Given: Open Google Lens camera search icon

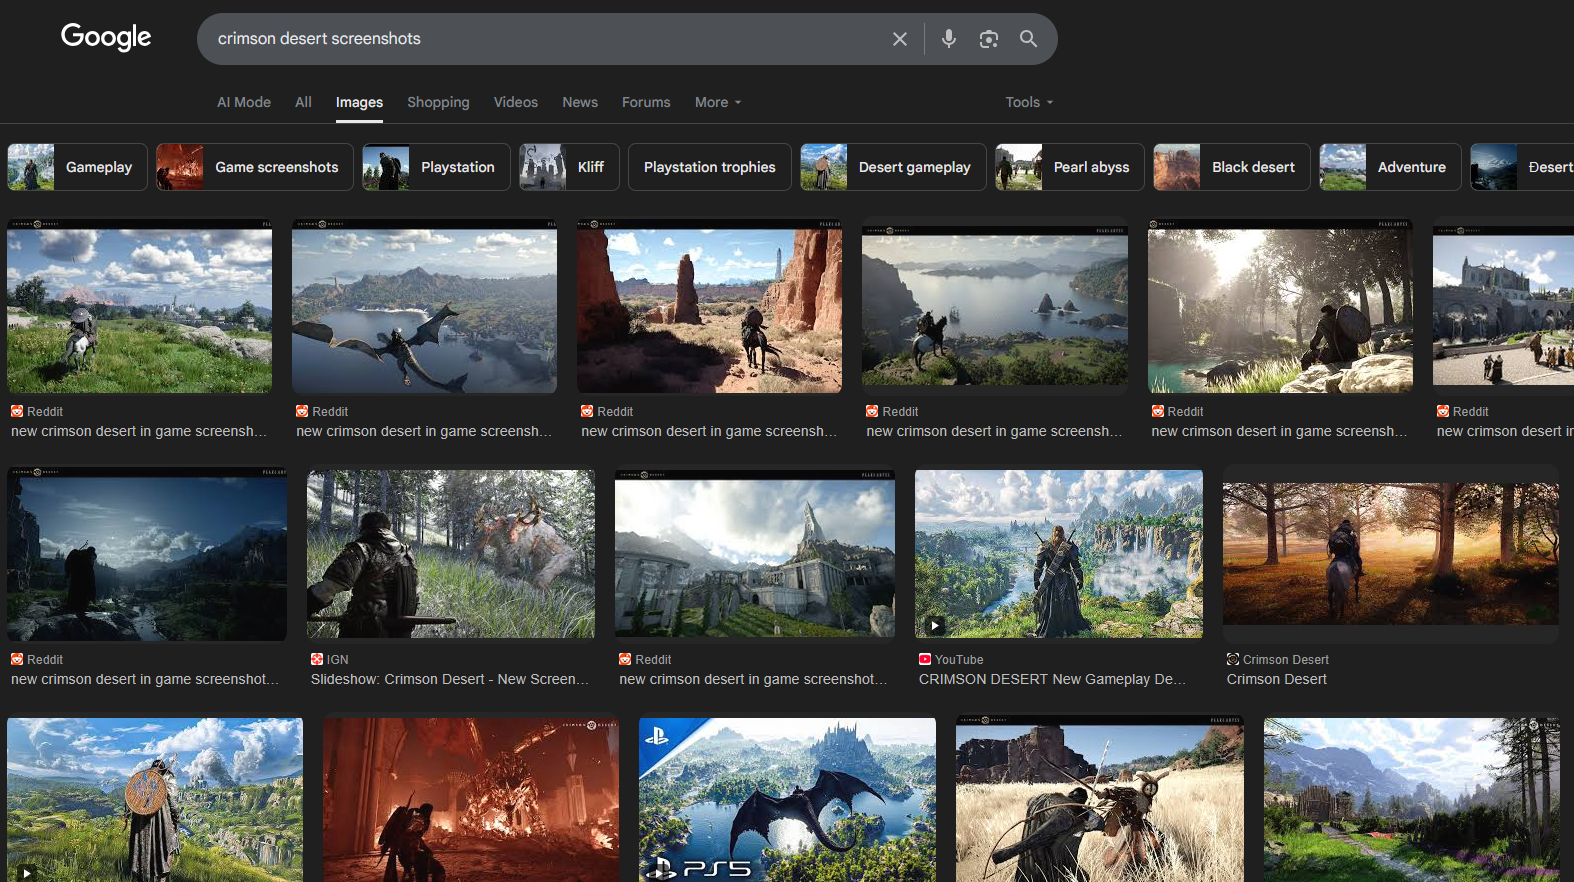Looking at the screenshot, I should (988, 39).
